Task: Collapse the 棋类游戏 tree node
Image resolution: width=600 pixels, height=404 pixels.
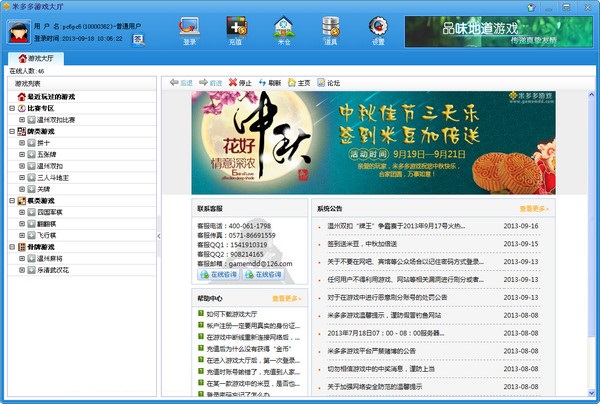Action: coord(12,201)
